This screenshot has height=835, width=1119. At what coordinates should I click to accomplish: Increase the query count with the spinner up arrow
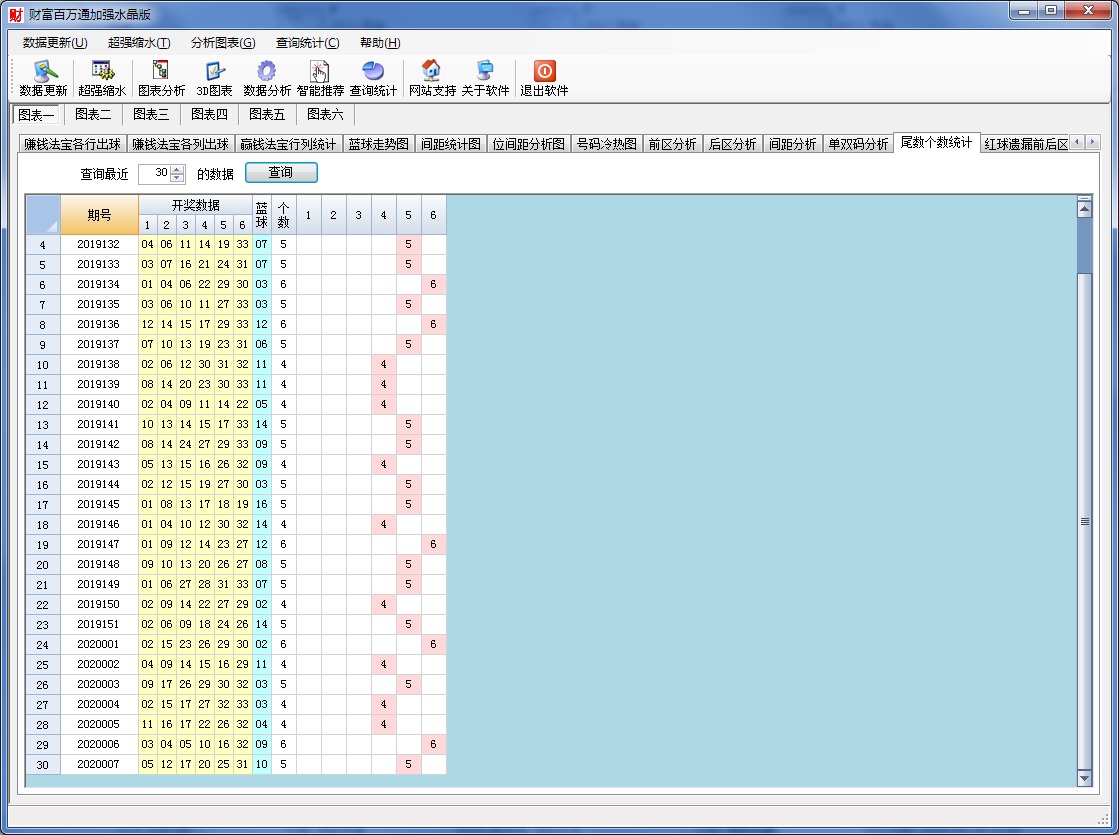(178, 169)
